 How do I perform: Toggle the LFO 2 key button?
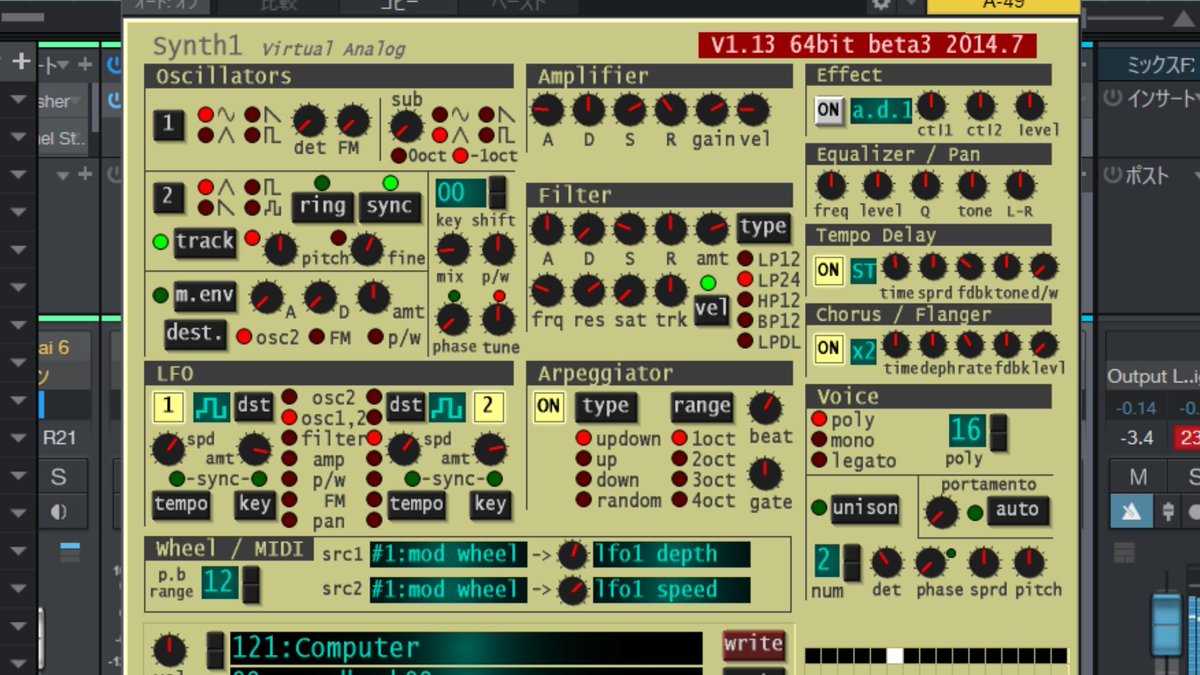pos(490,505)
